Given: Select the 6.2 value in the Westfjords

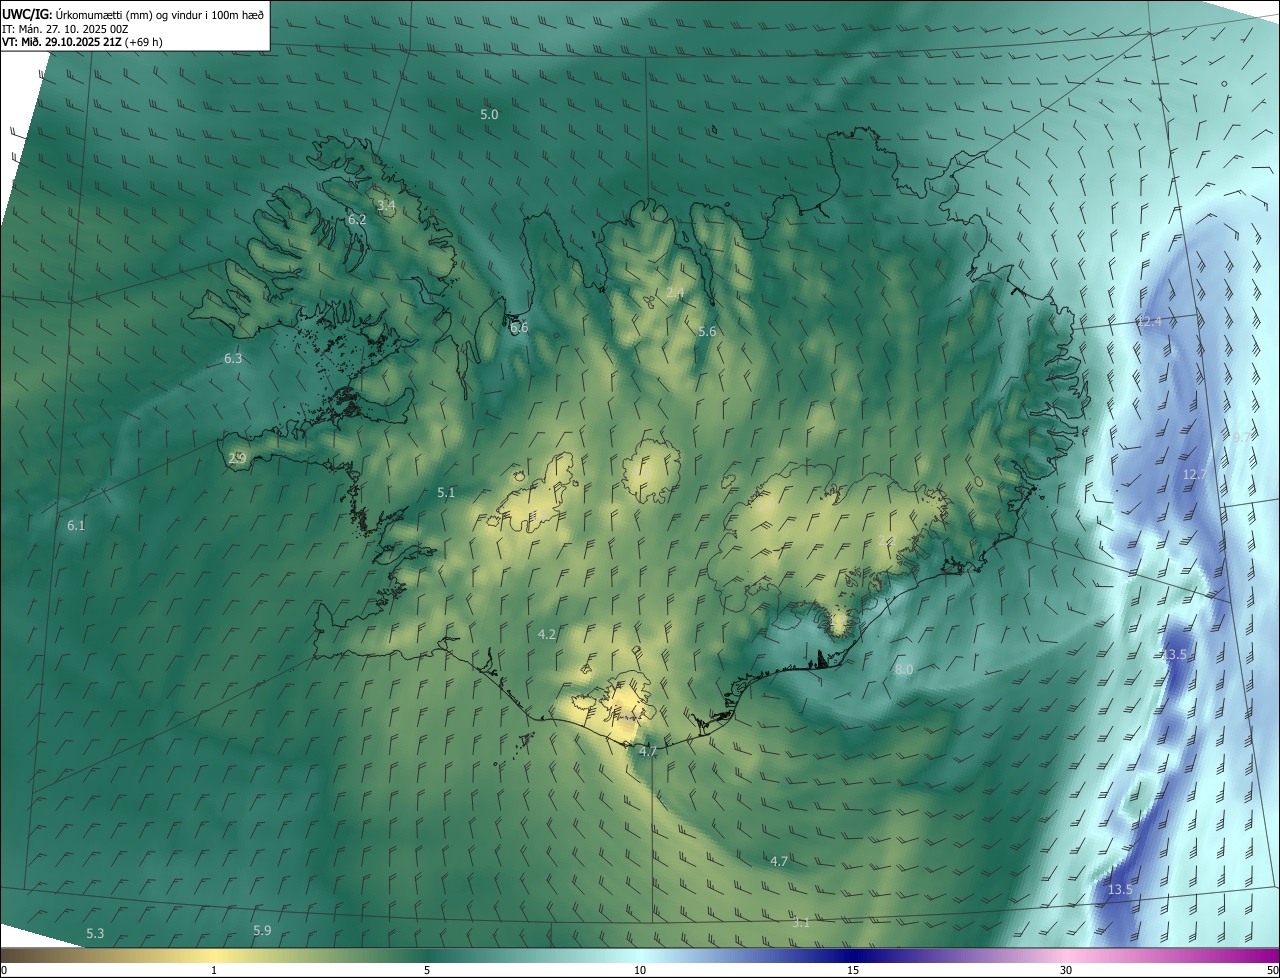Looking at the screenshot, I should click(356, 219).
